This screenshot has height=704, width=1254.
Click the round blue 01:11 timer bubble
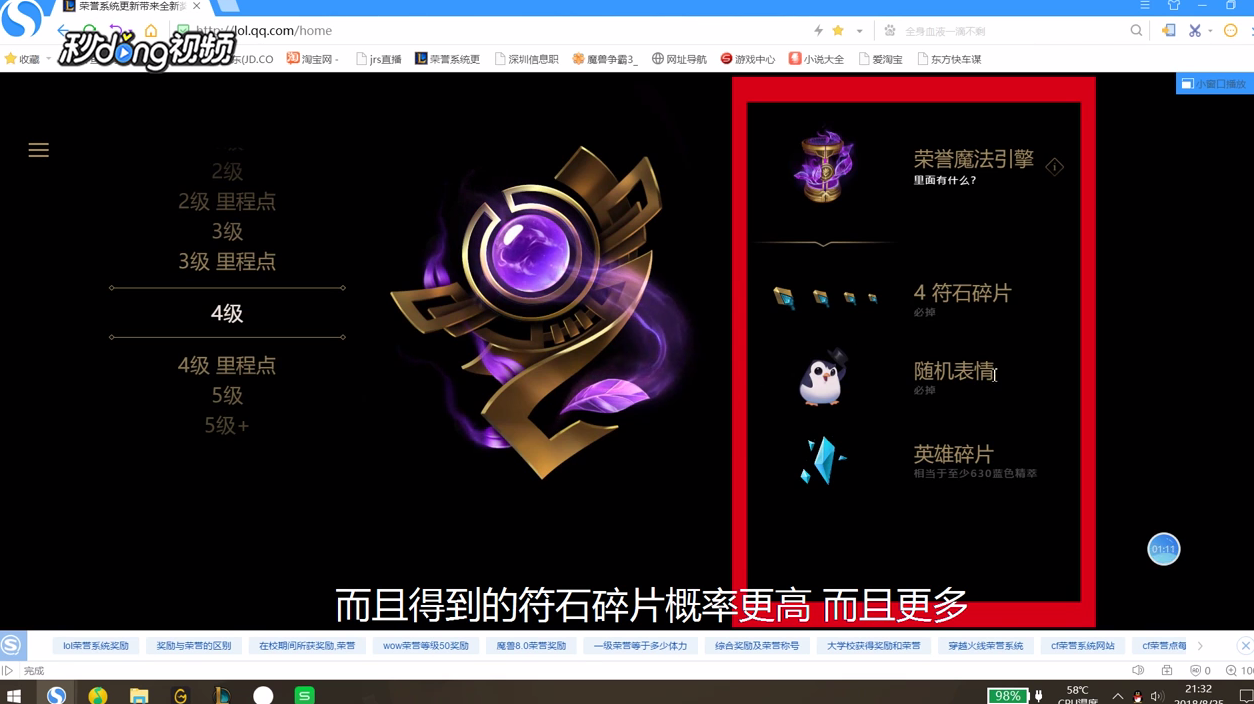(x=1163, y=549)
